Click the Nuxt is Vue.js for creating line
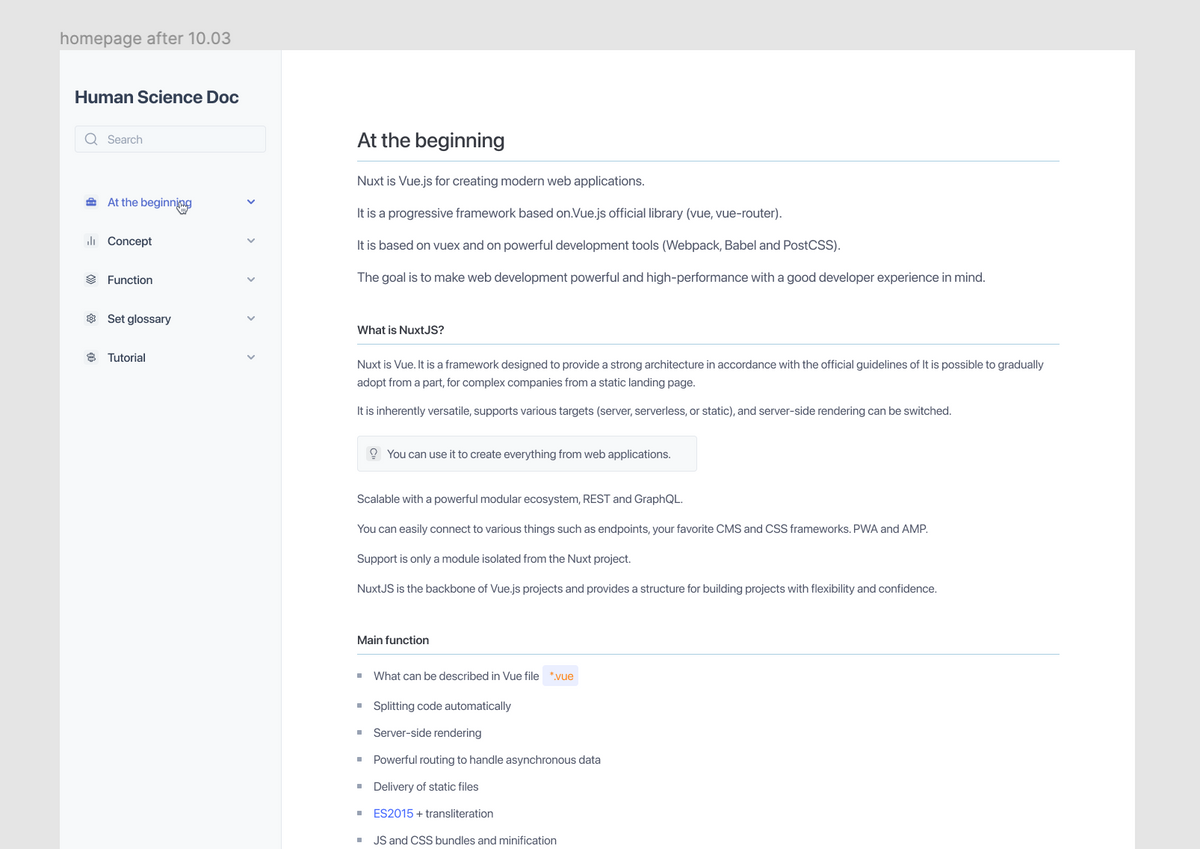This screenshot has width=1200, height=849. click(501, 181)
